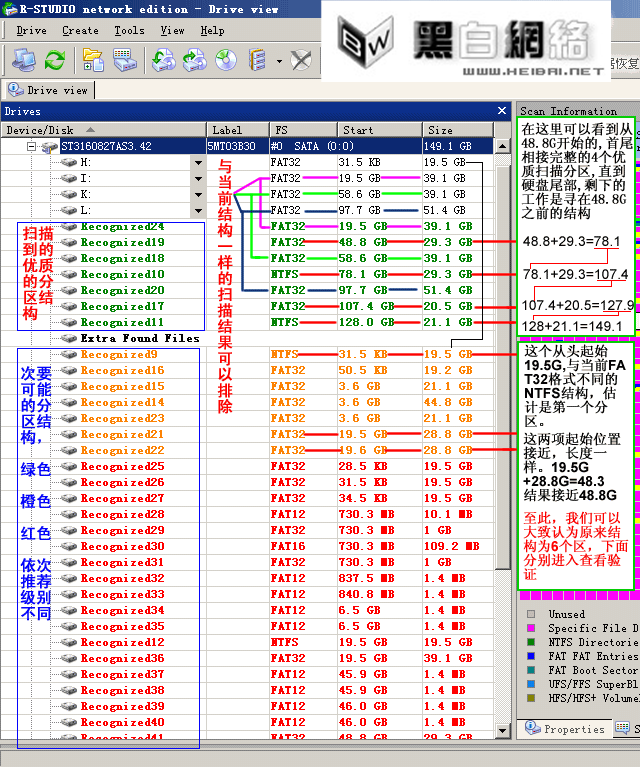Image resolution: width=640 pixels, height=768 pixels.
Task: Click the Size column header
Action: (x=458, y=130)
